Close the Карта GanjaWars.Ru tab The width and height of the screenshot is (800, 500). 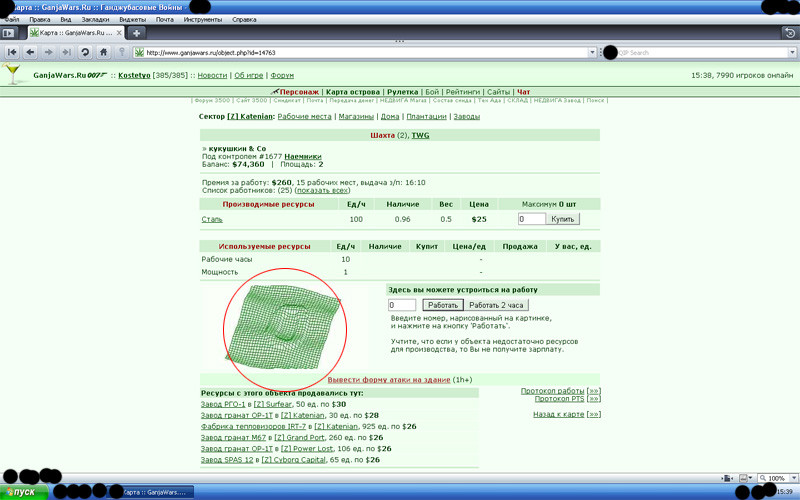coord(119,33)
